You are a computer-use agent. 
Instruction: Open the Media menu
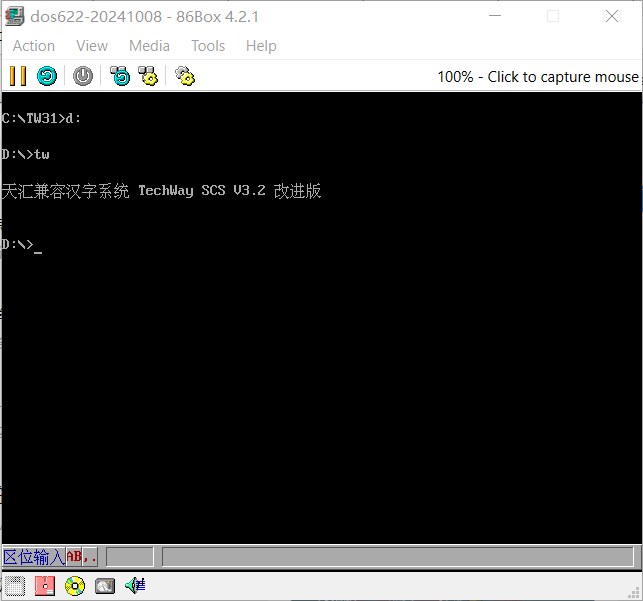(x=149, y=46)
